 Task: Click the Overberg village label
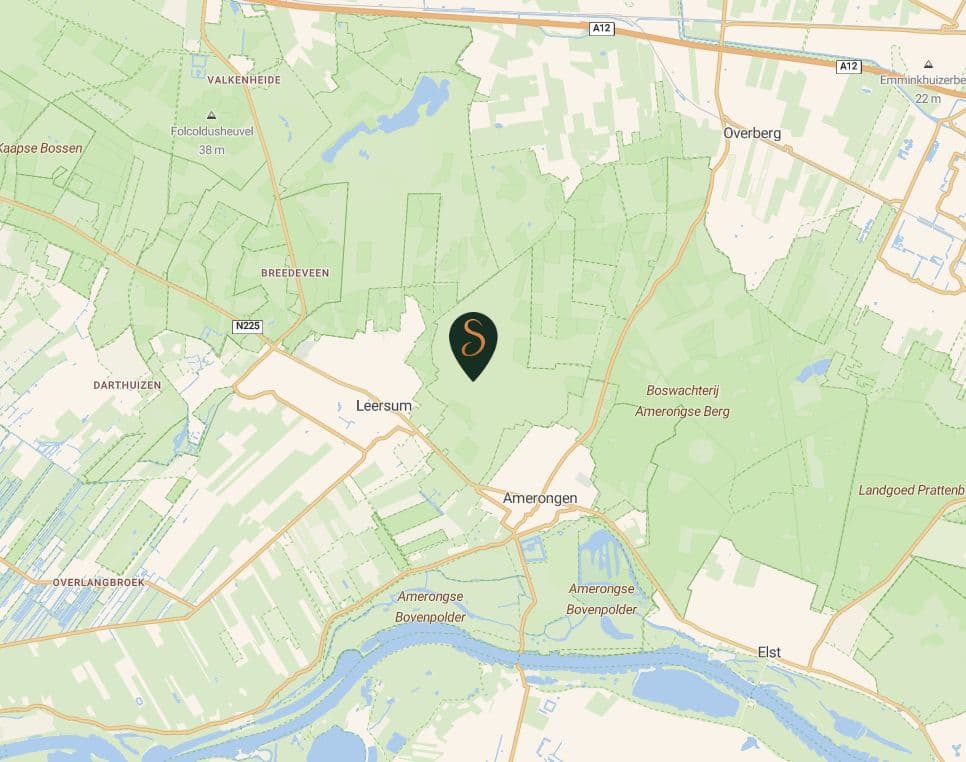(752, 133)
